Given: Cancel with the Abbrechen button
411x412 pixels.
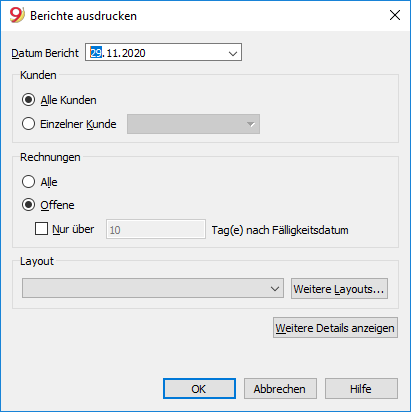Looking at the screenshot, I should tap(280, 389).
